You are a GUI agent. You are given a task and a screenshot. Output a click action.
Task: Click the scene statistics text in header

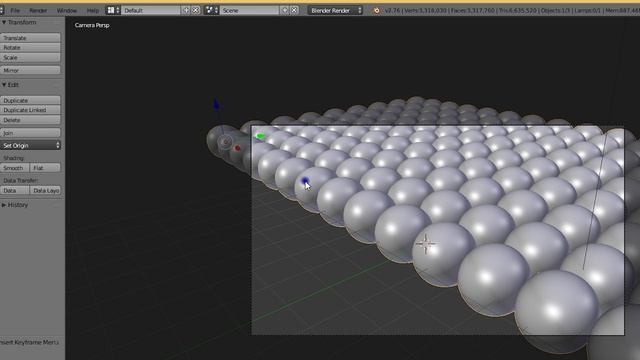[x=512, y=10]
